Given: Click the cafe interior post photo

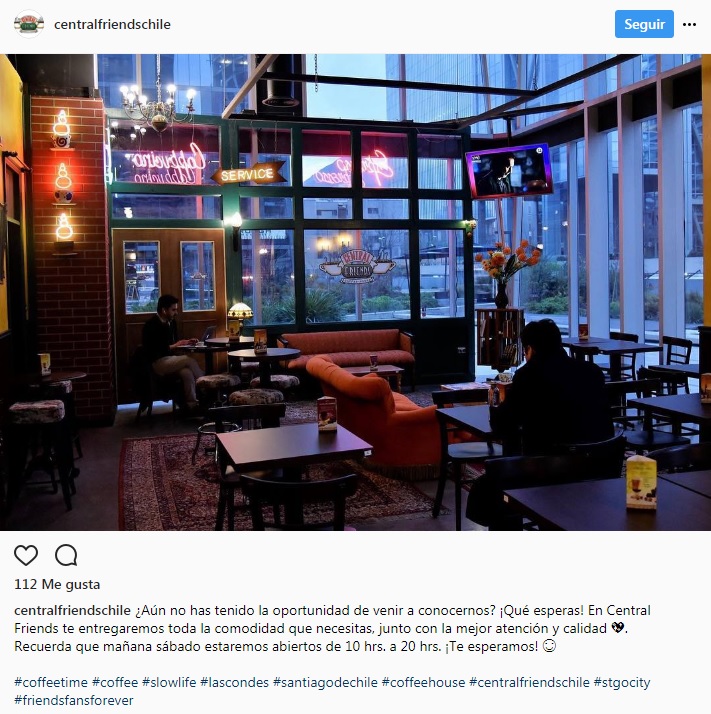Looking at the screenshot, I should tap(355, 292).
